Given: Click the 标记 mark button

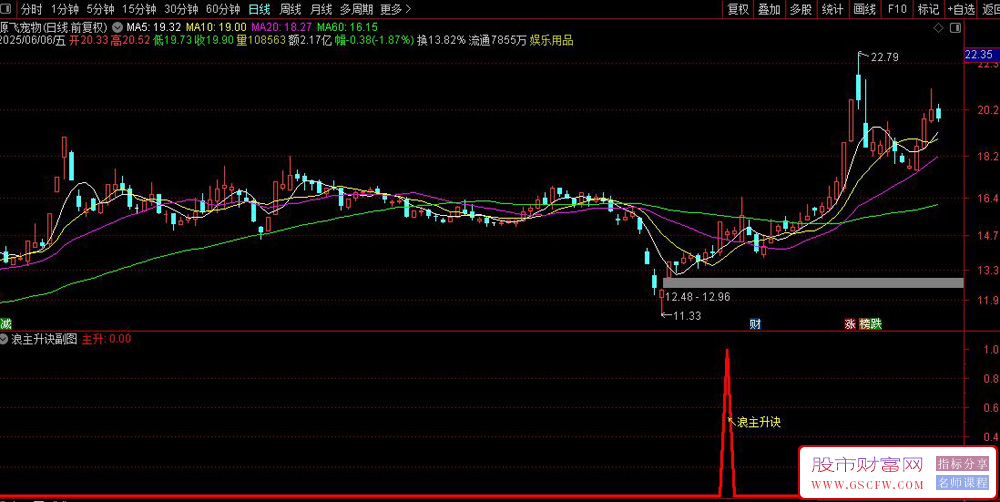Looking at the screenshot, I should point(928,9).
